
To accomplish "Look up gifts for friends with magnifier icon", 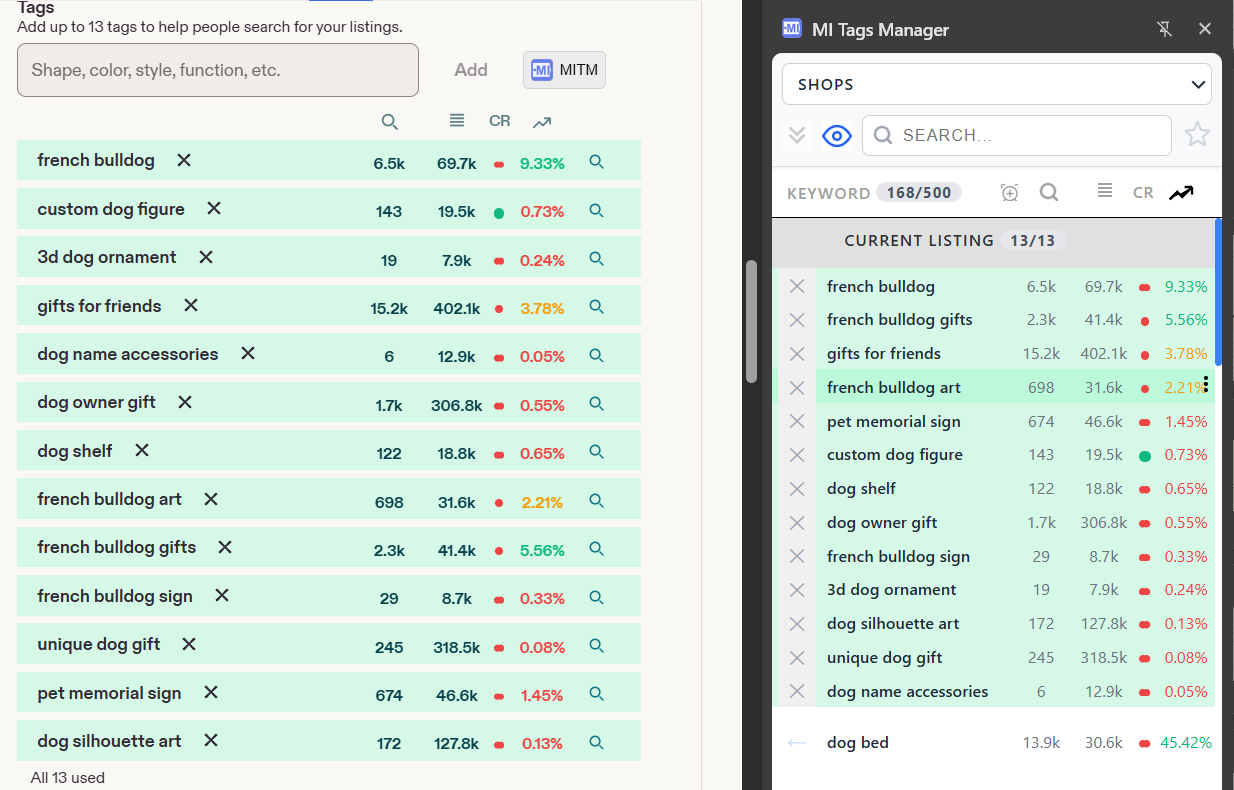I will (597, 307).
